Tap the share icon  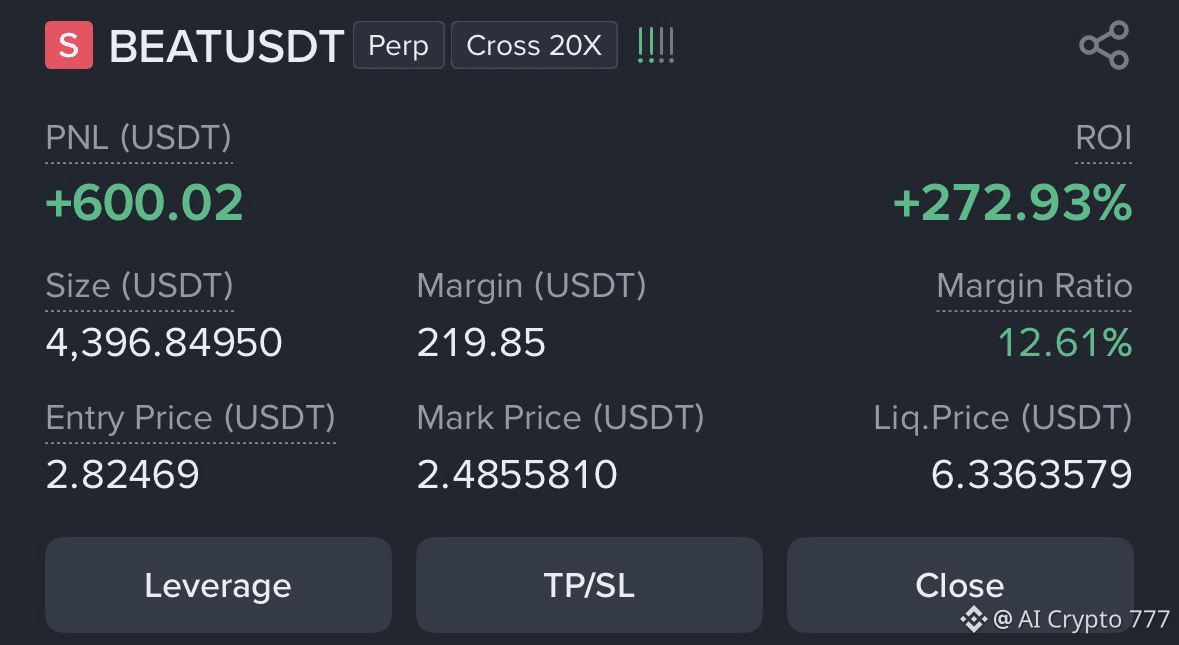[1104, 45]
